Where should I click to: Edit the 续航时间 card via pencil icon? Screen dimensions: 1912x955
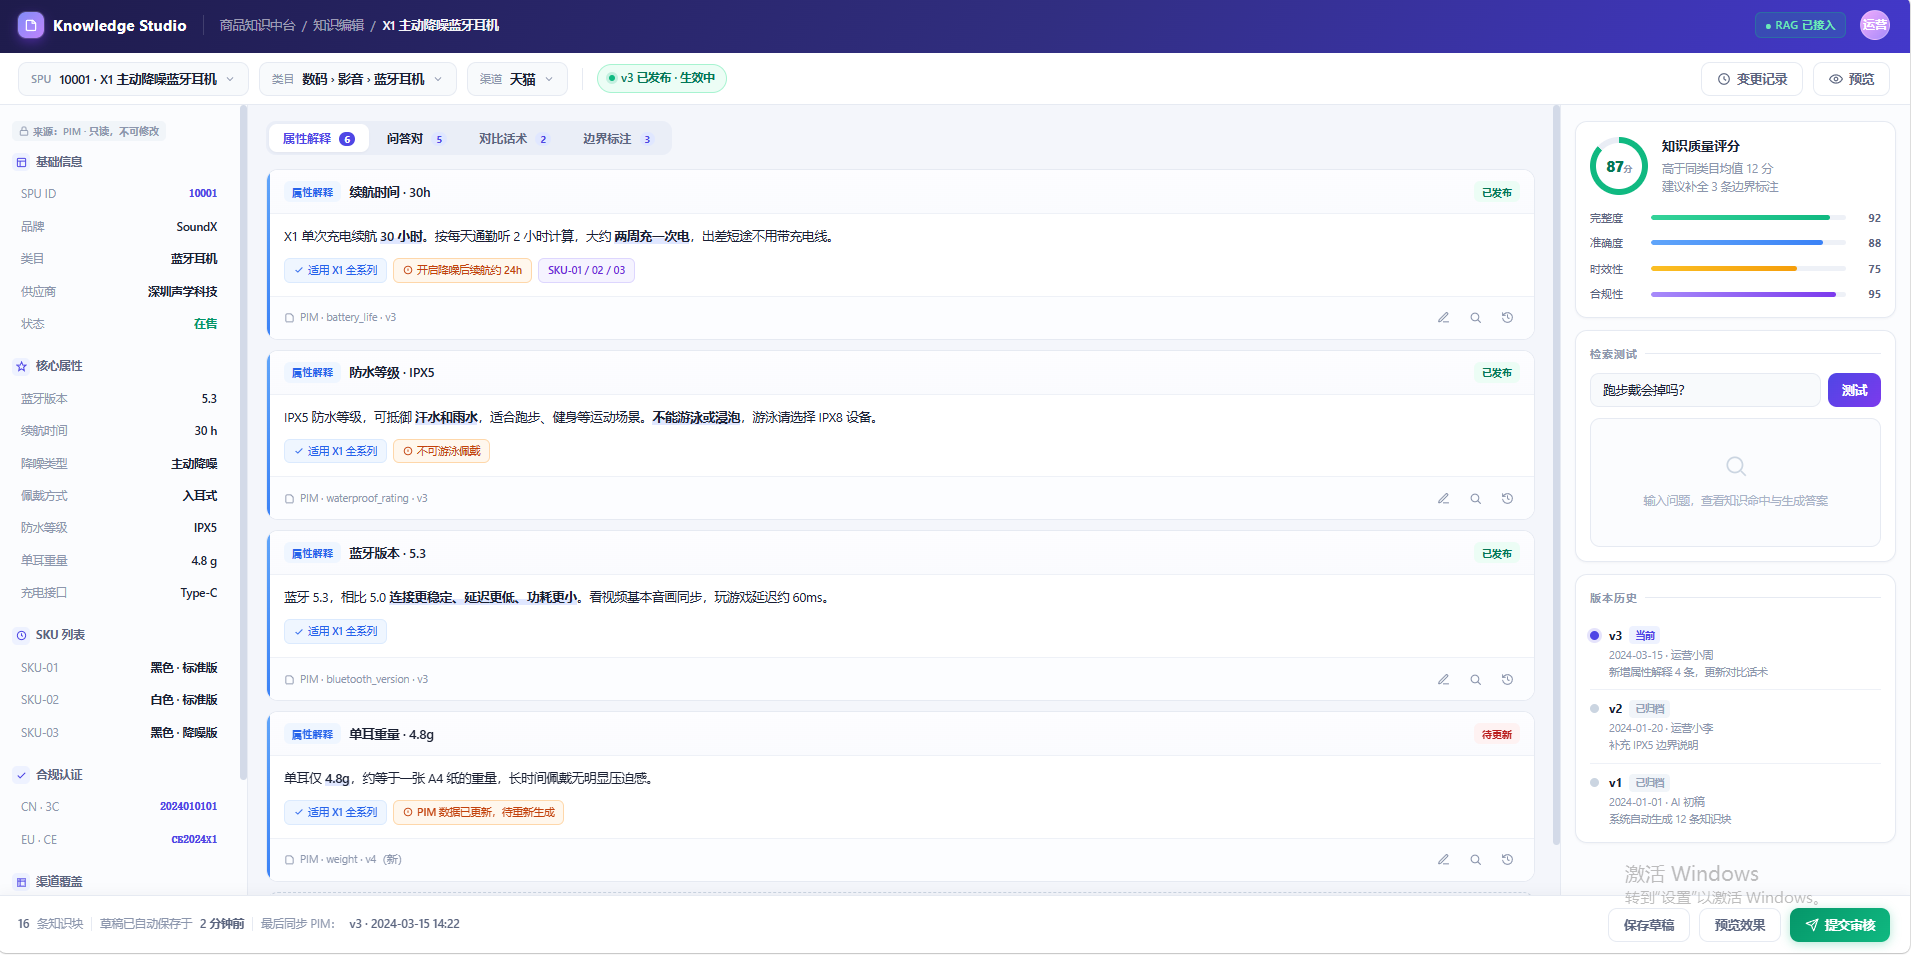pyautogui.click(x=1443, y=318)
